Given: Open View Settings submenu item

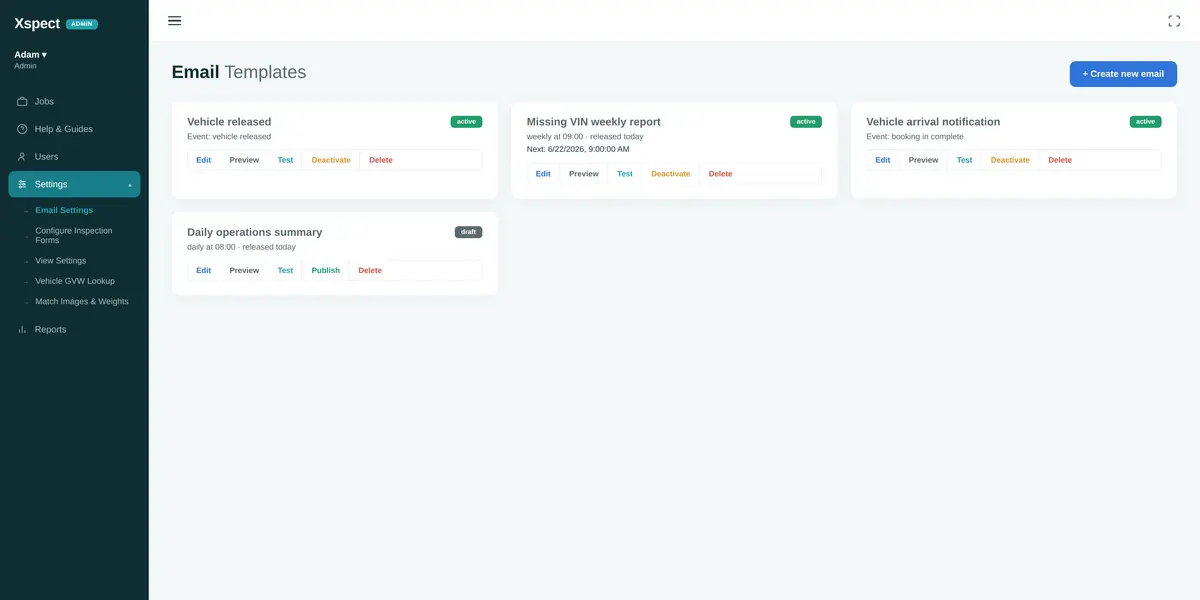Looking at the screenshot, I should (x=60, y=261).
